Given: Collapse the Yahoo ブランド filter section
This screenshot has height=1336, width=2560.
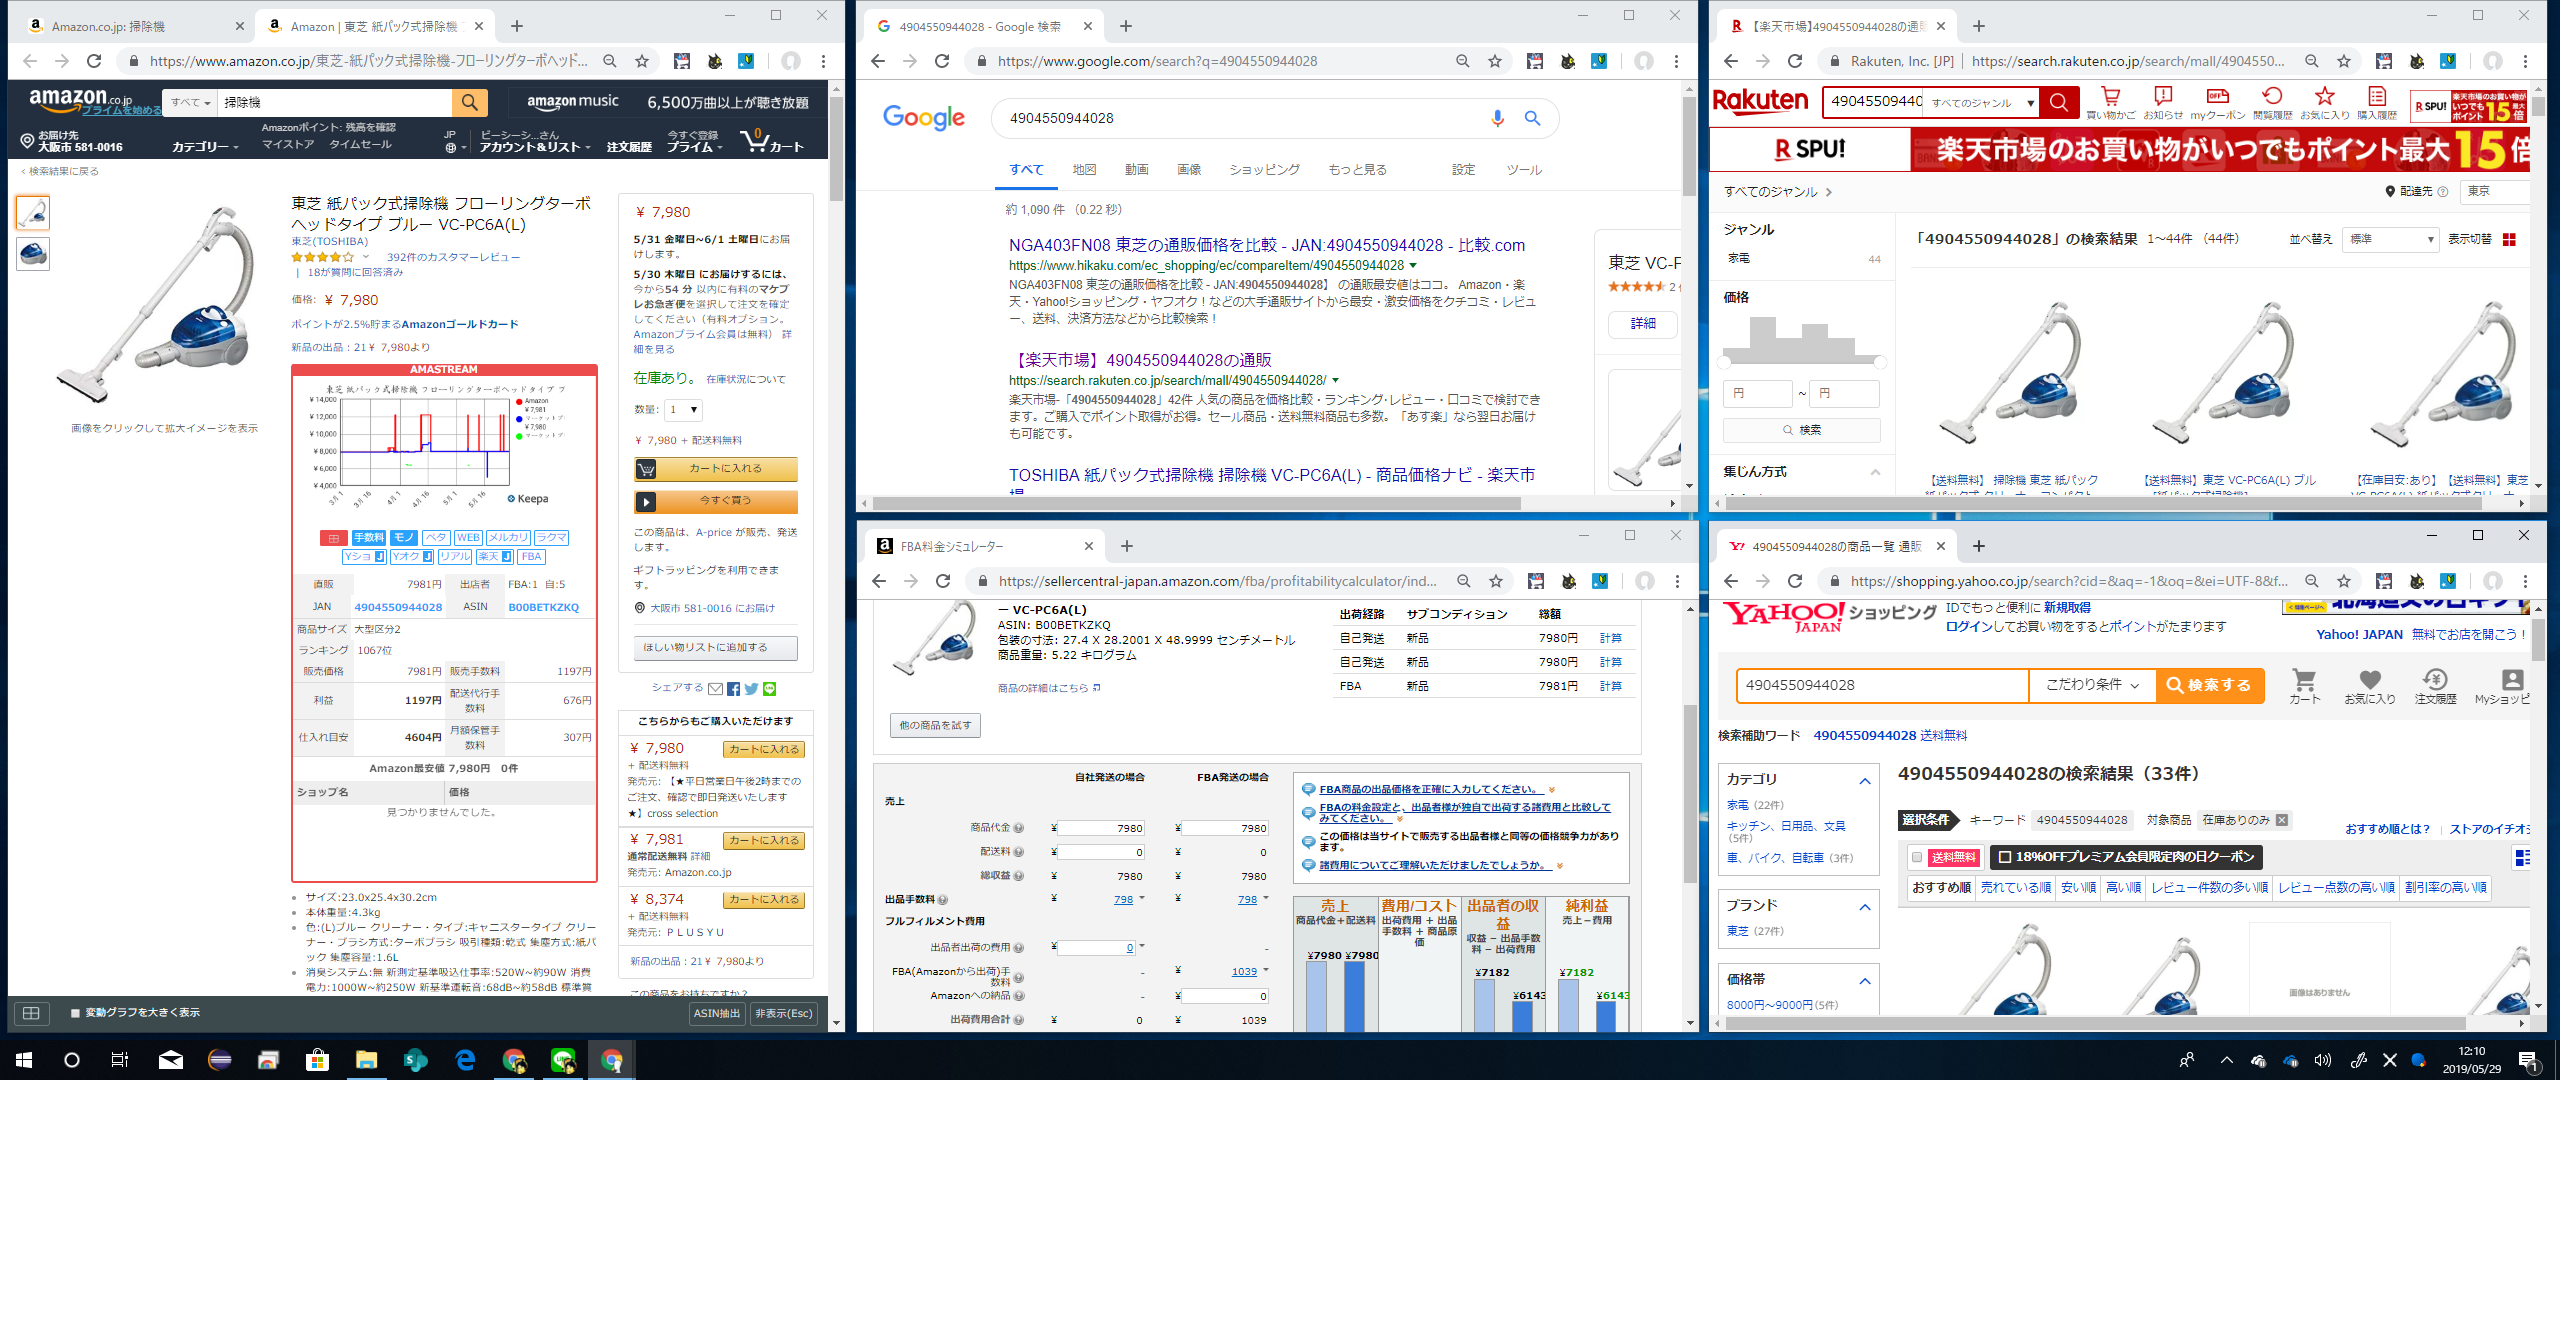Looking at the screenshot, I should (1864, 907).
